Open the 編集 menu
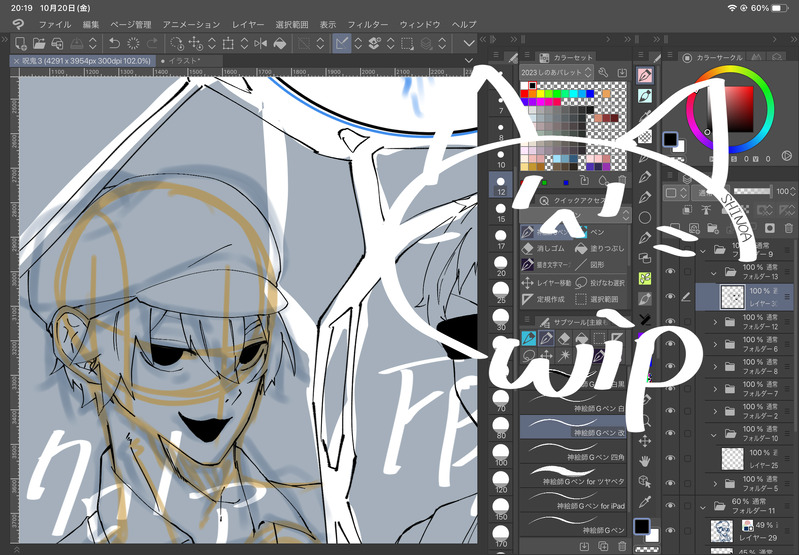The image size is (799, 555). (x=91, y=24)
